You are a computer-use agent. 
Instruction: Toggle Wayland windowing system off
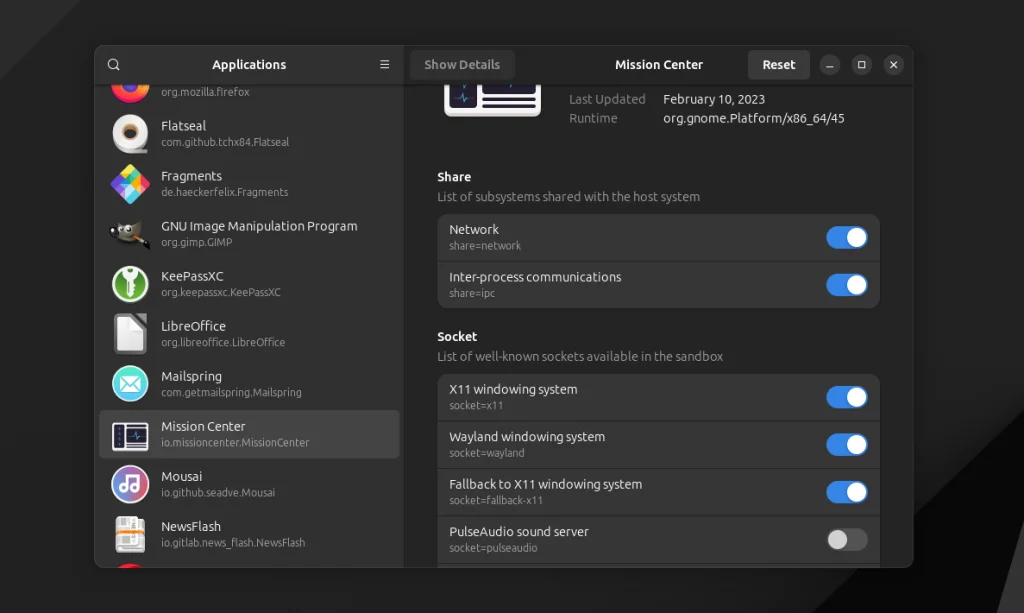click(x=846, y=445)
